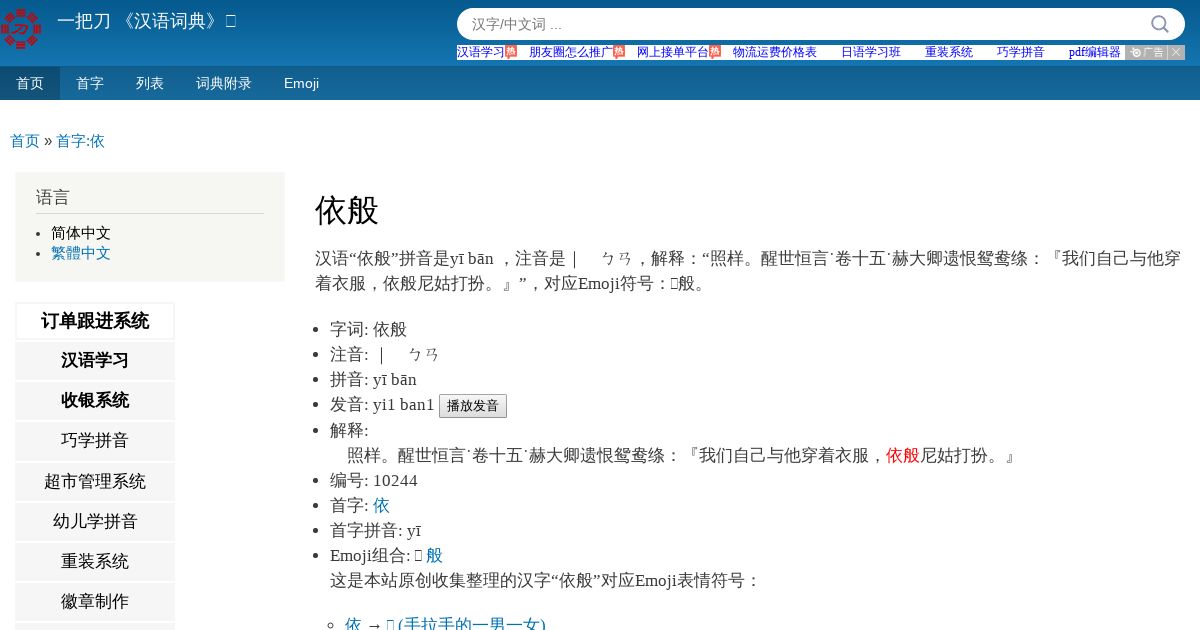This screenshot has width=1200, height=630.
Task: Click the 日语学习班 ad link
Action: pos(871,52)
